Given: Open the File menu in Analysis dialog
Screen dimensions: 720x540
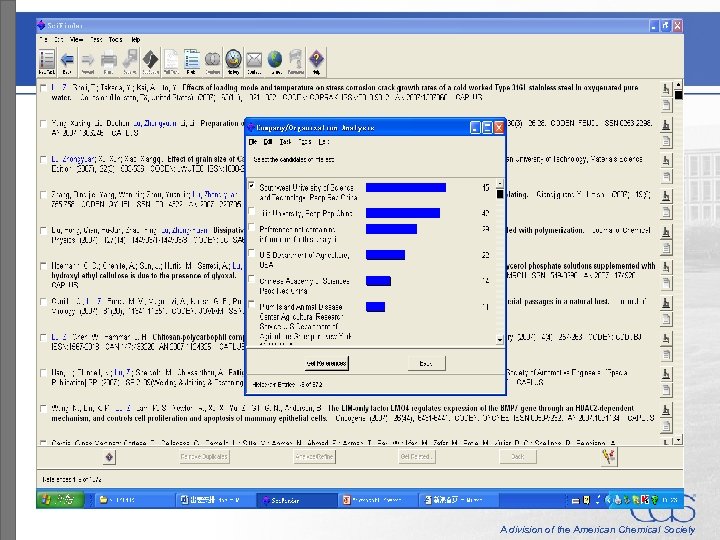Looking at the screenshot, I should pyautogui.click(x=253, y=142).
